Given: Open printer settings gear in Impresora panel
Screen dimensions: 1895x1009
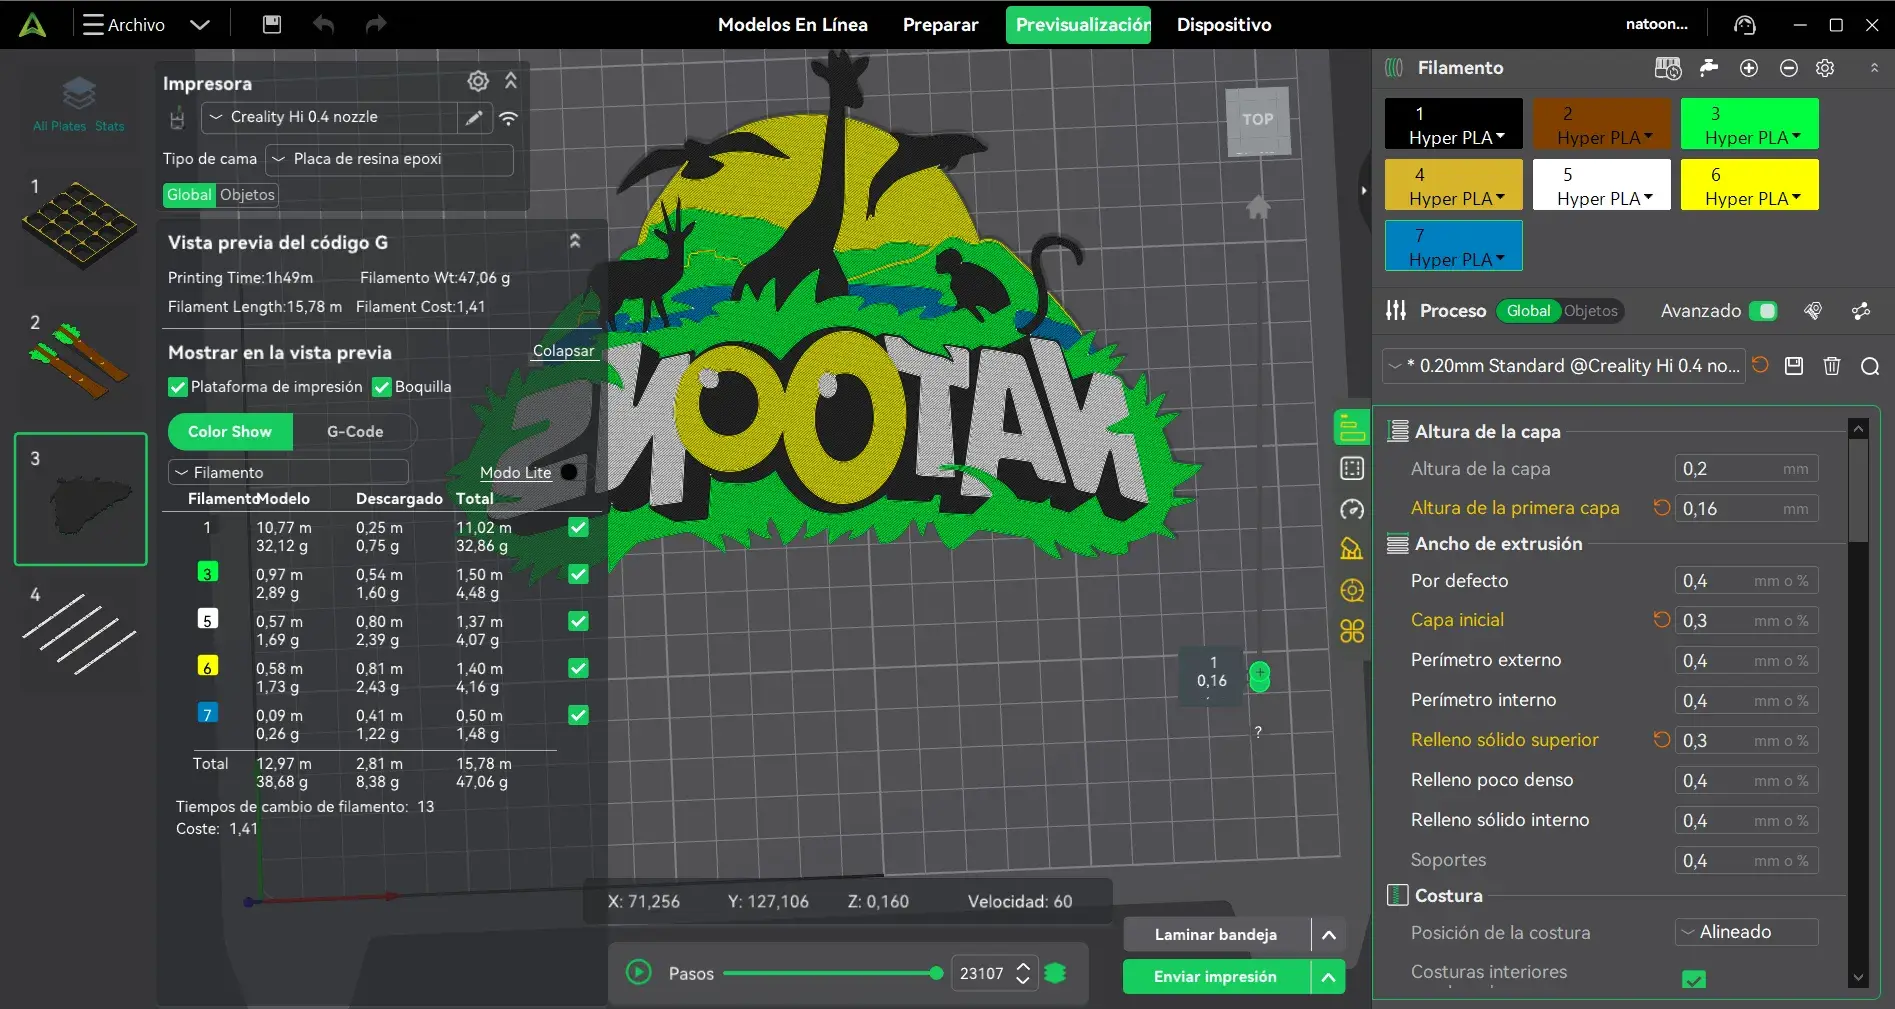Looking at the screenshot, I should tap(478, 81).
